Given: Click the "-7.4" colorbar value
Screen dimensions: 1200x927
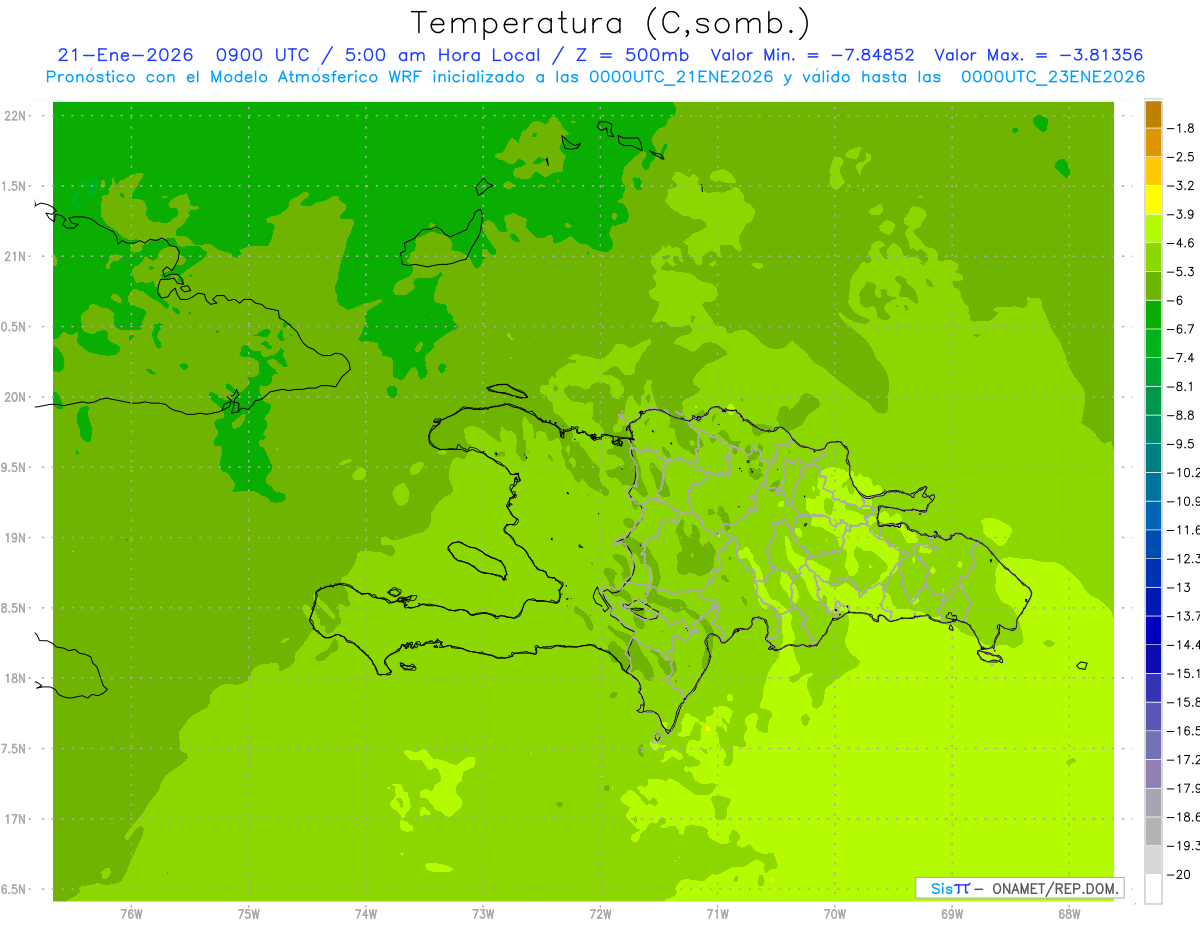Looking at the screenshot, I should (1181, 358).
